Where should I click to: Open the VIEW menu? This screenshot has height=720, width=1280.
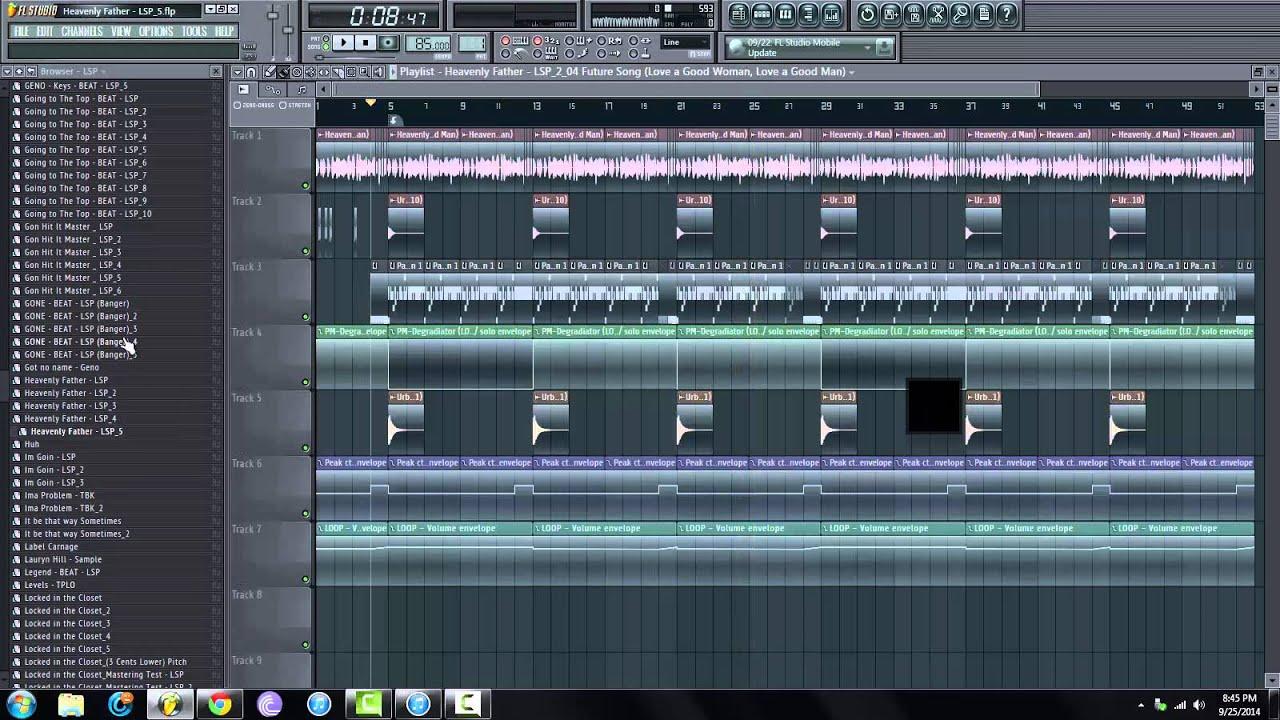coord(121,32)
